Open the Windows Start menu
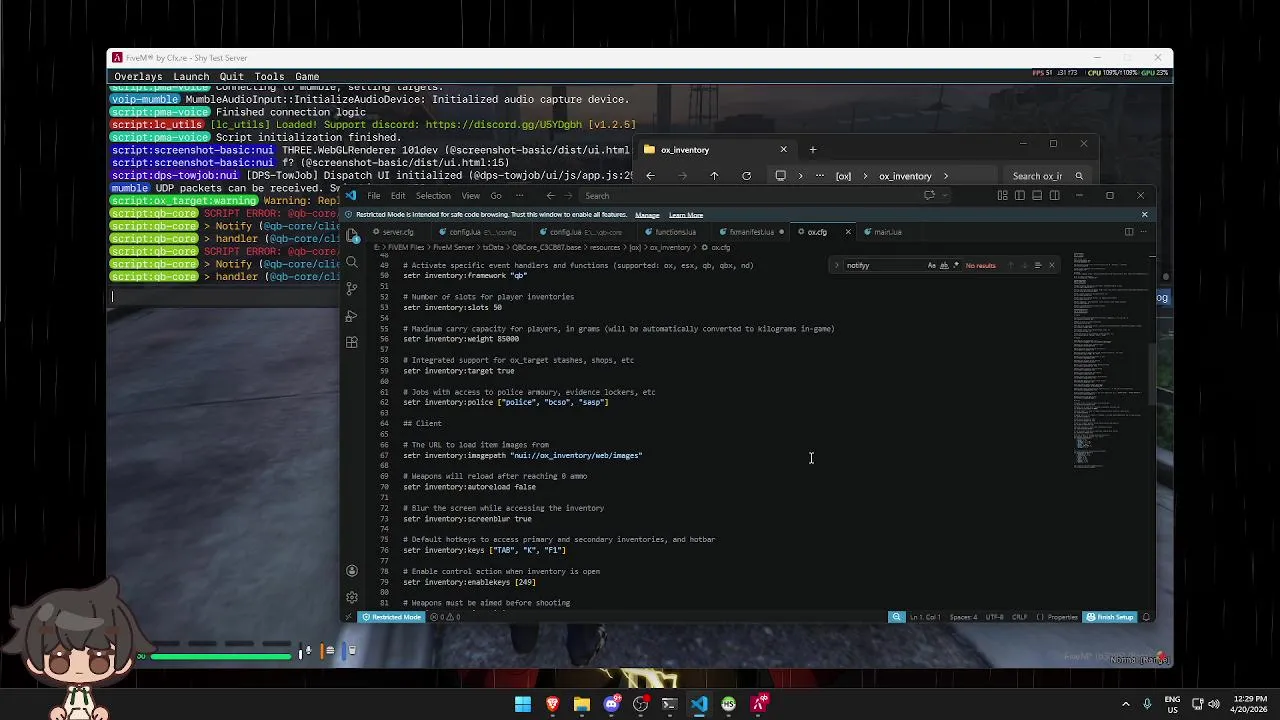1280x720 pixels. [x=523, y=704]
